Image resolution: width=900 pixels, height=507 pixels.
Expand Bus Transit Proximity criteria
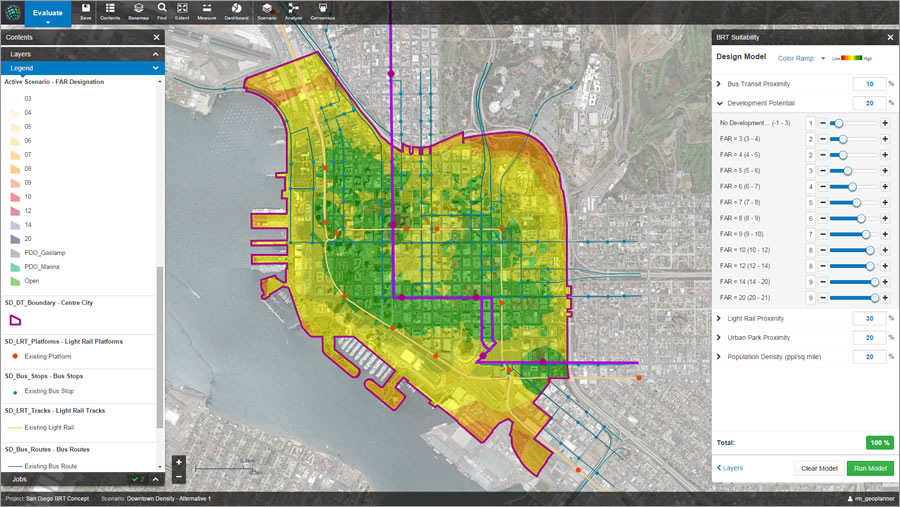coord(719,84)
